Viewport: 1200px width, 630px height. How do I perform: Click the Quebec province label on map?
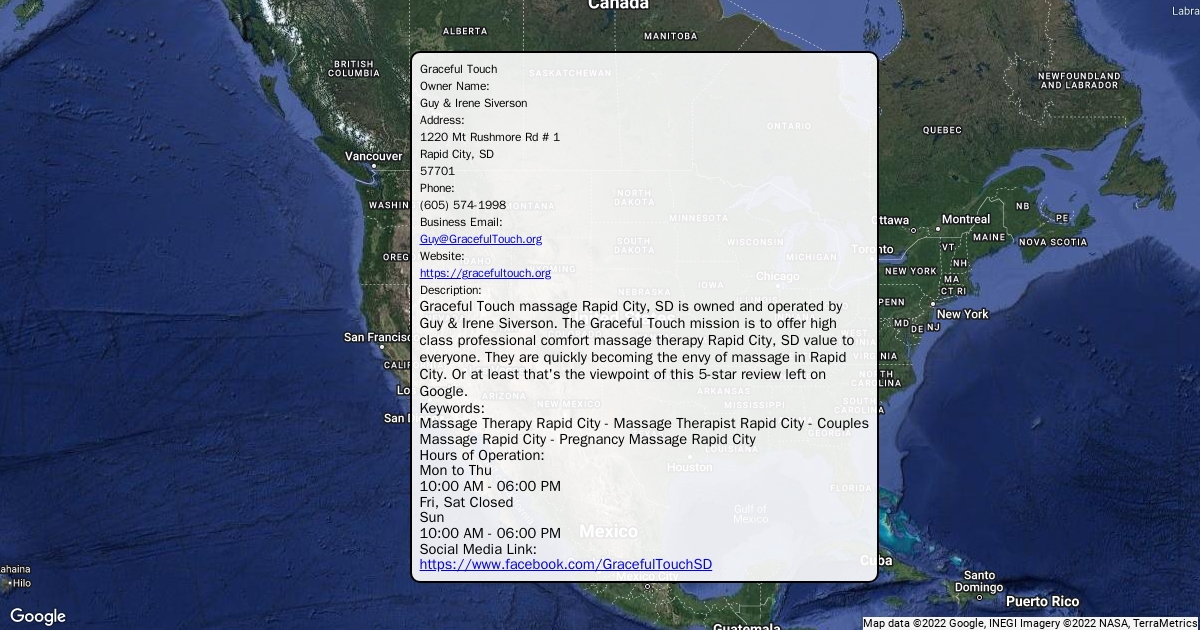pyautogui.click(x=942, y=130)
